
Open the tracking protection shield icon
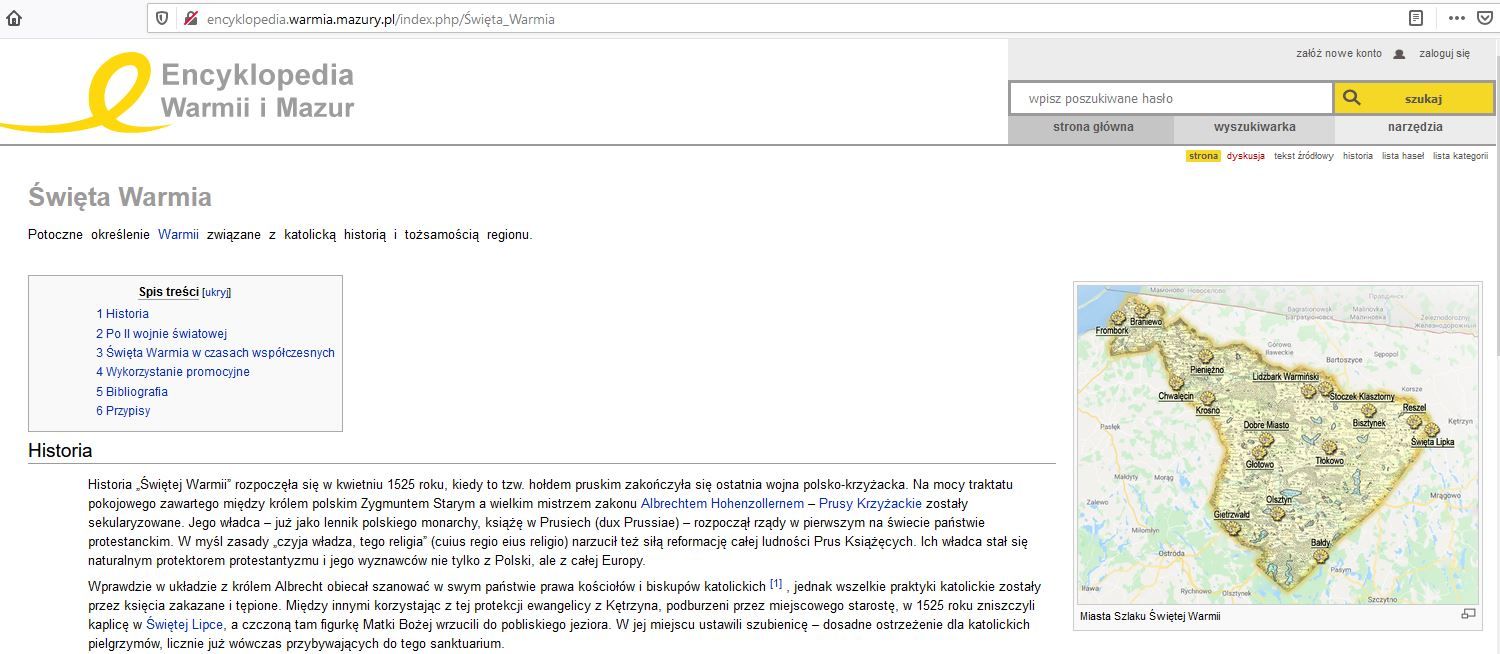(162, 18)
